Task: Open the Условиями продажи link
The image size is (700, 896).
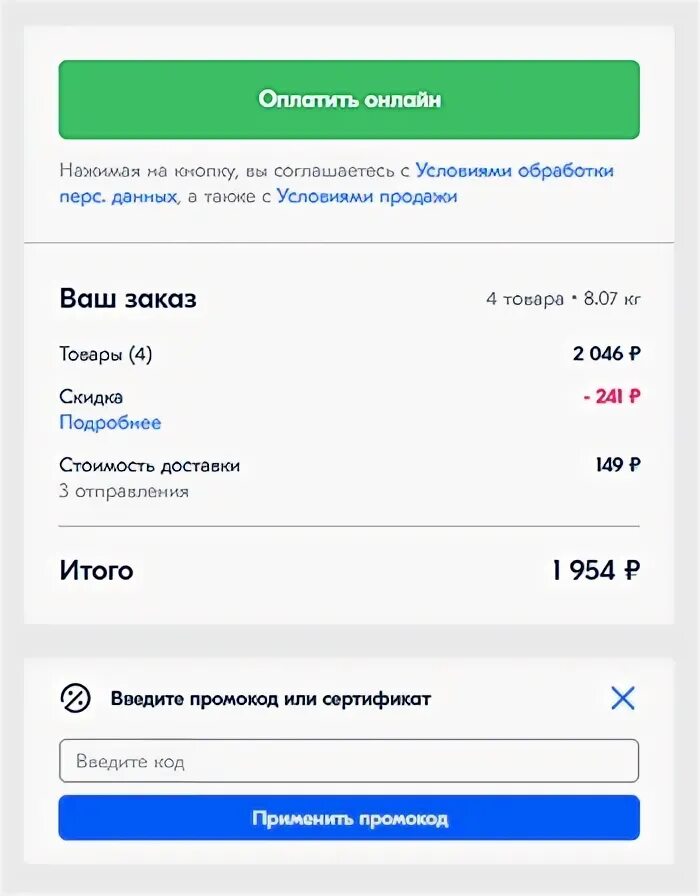Action: click(x=366, y=197)
